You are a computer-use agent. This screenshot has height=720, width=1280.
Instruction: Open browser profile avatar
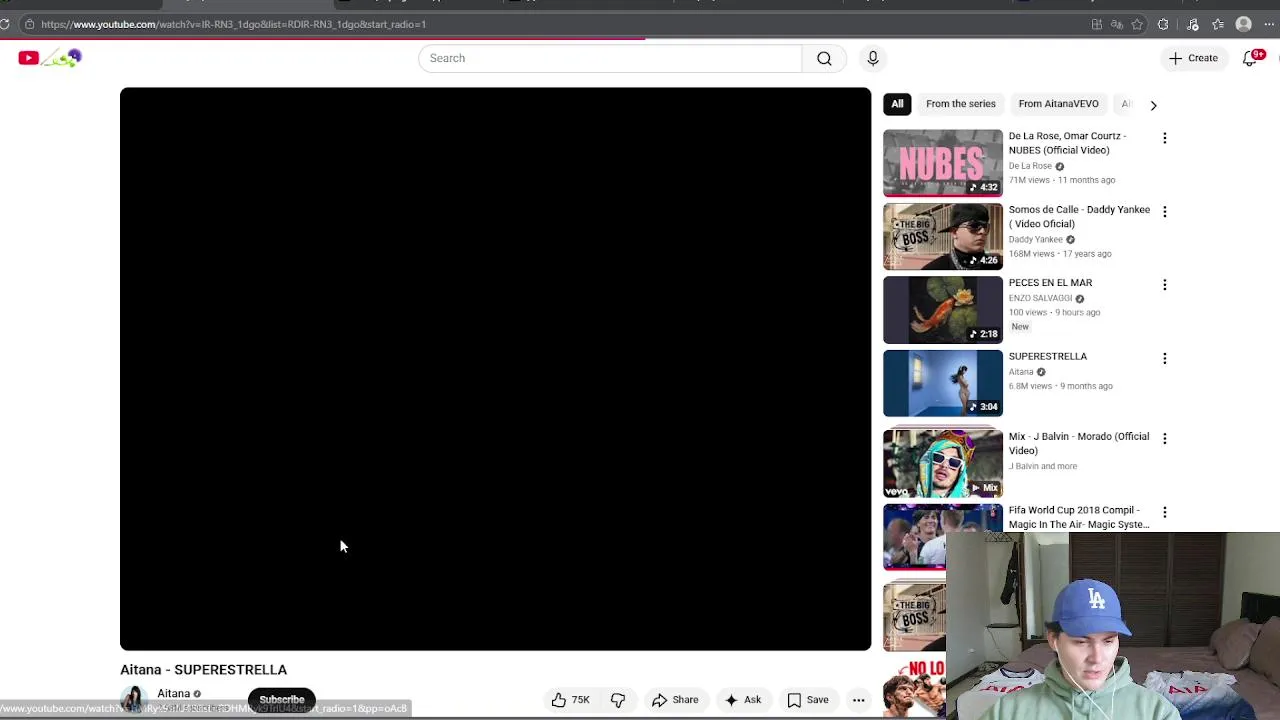1244,24
